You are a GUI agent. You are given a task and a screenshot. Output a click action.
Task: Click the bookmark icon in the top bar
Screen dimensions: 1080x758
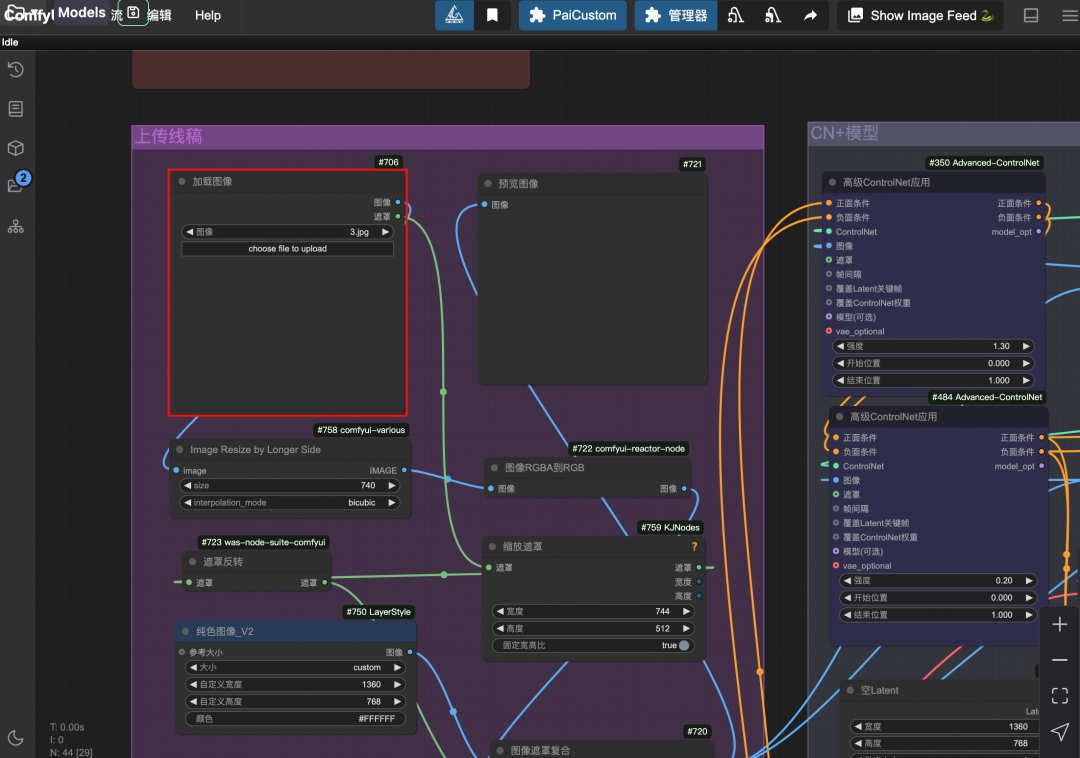(x=492, y=15)
